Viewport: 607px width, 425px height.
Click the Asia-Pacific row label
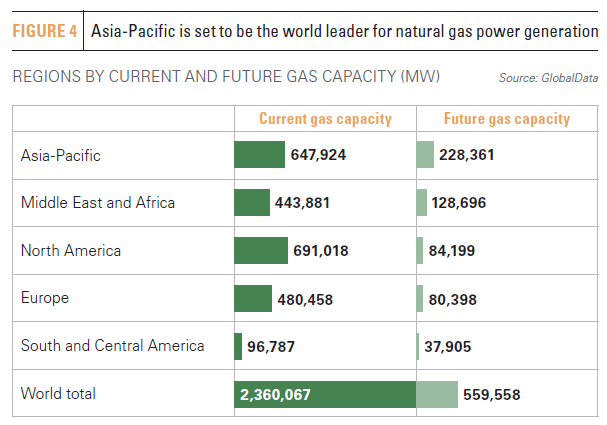(x=61, y=155)
